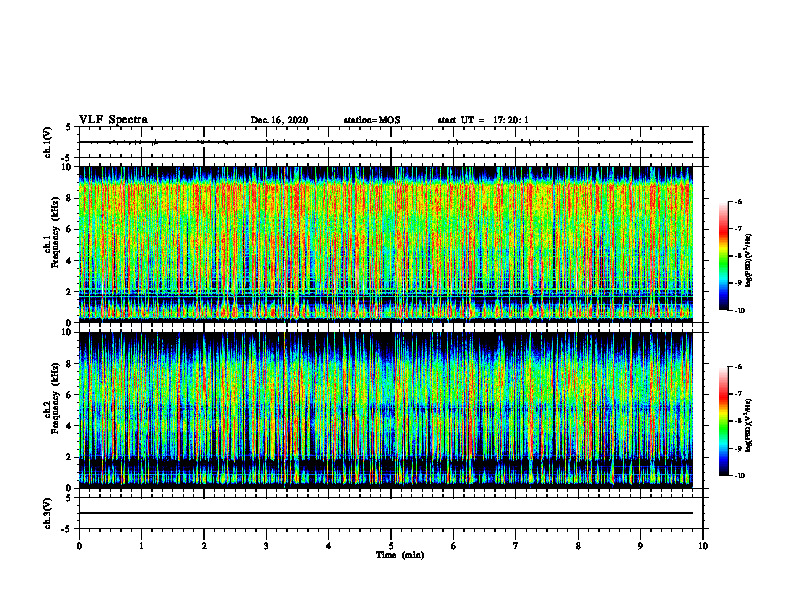The image size is (792, 612).
Task: Click time axis tick label "4"
Action: pos(329,546)
